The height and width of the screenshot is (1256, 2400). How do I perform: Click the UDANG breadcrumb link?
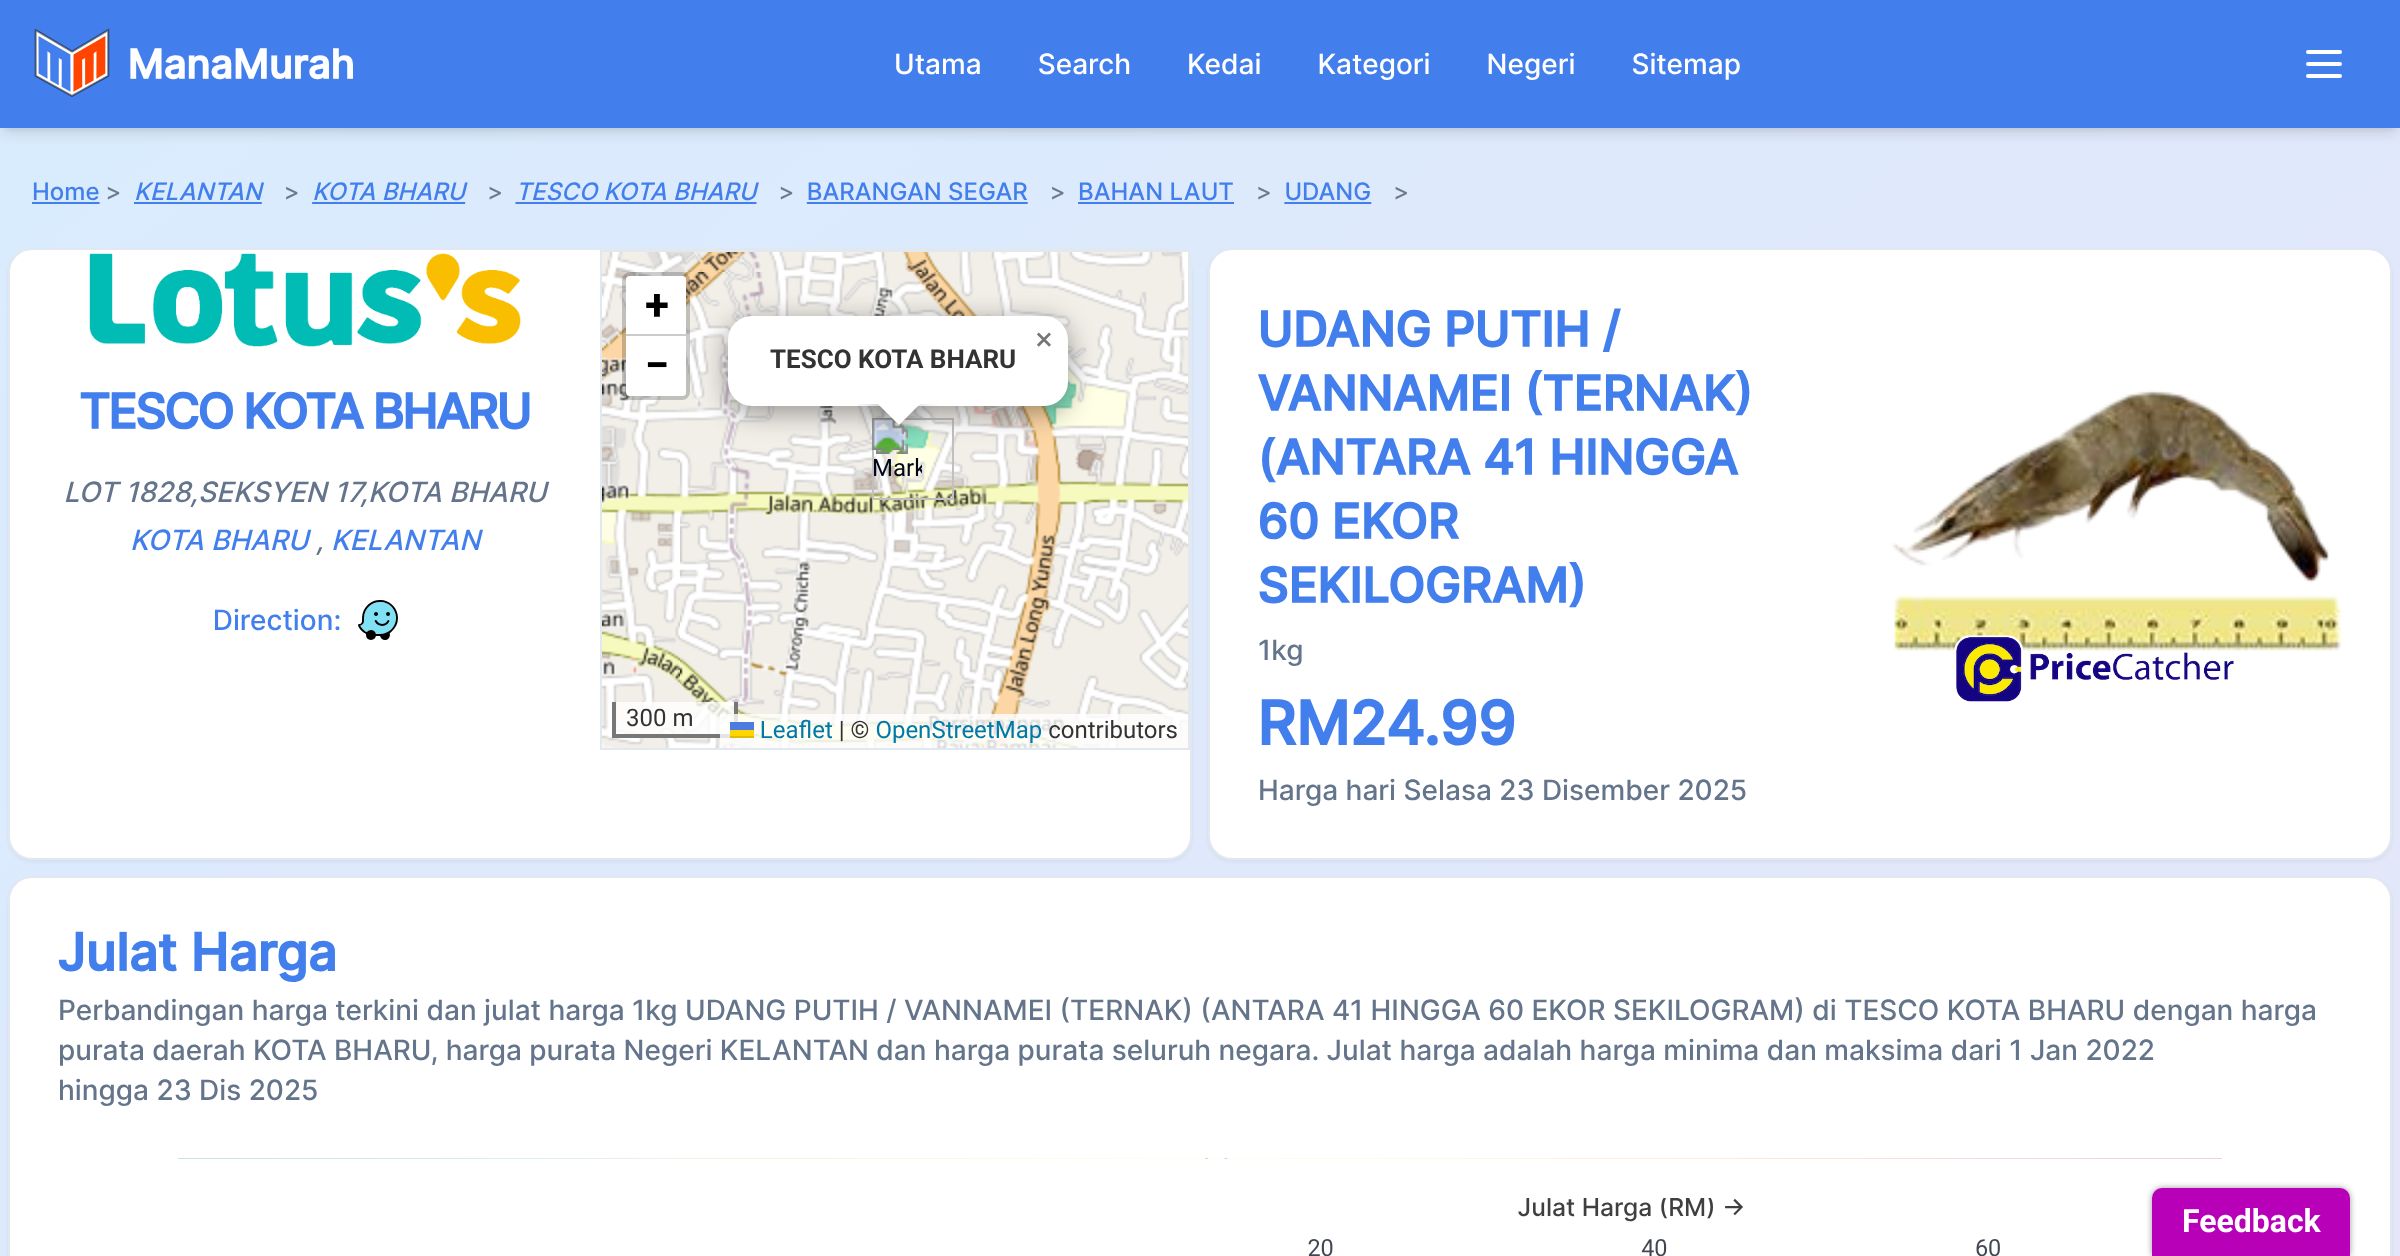click(1327, 191)
